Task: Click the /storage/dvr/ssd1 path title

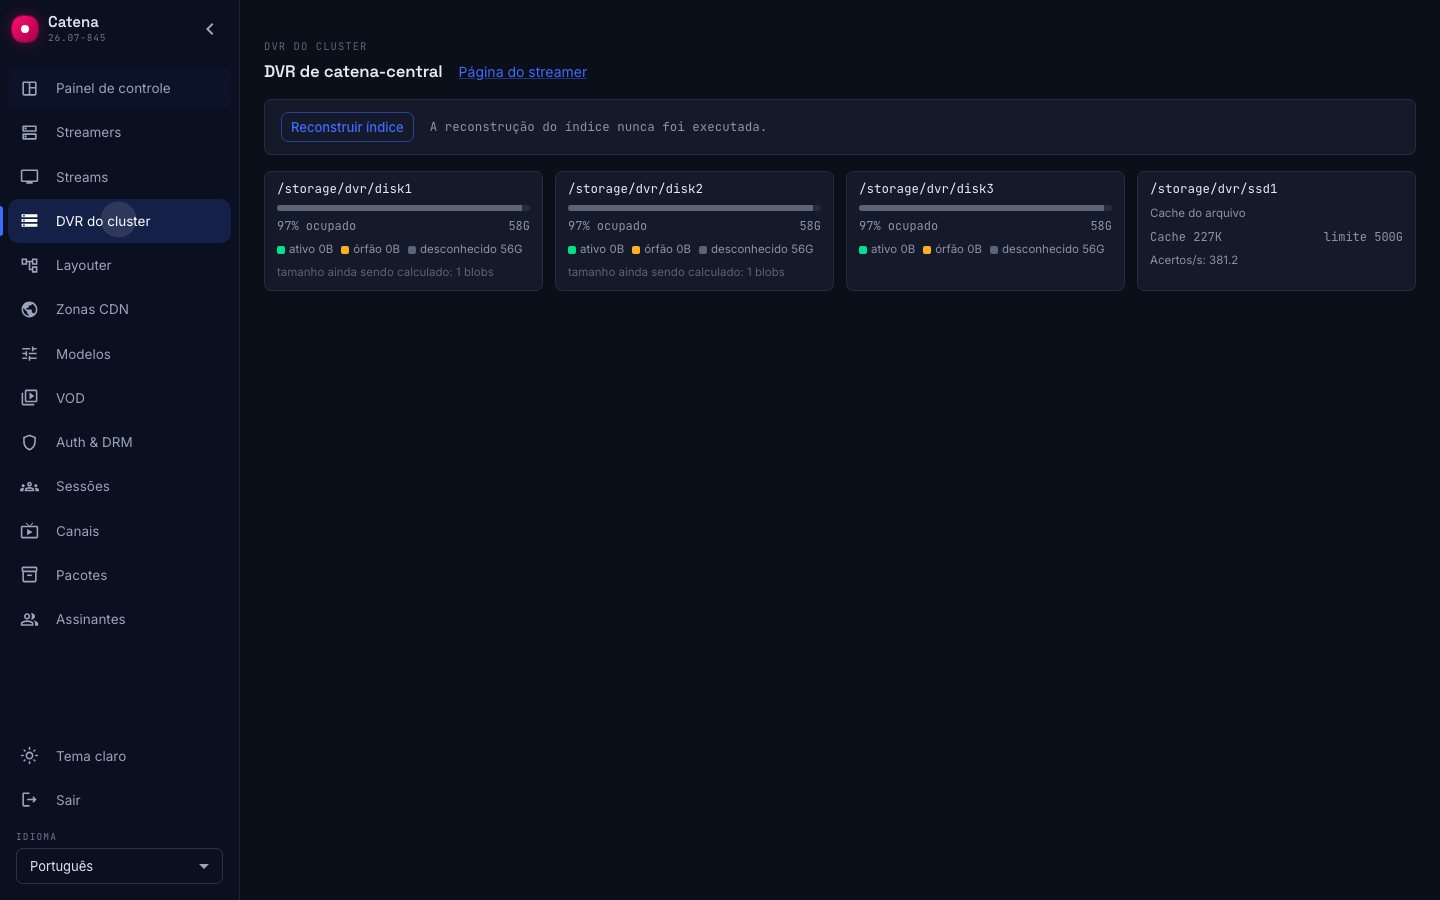Action: pyautogui.click(x=1213, y=189)
